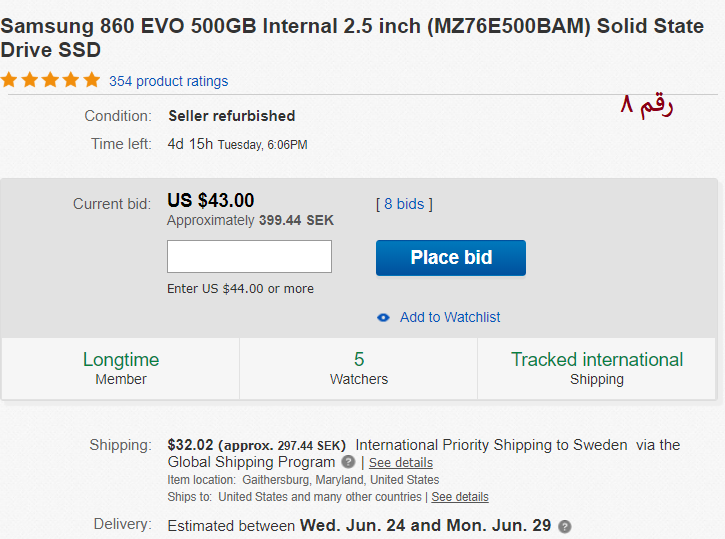Open See details link for shipping program
Viewport: 725px width, 539px height.
401,463
